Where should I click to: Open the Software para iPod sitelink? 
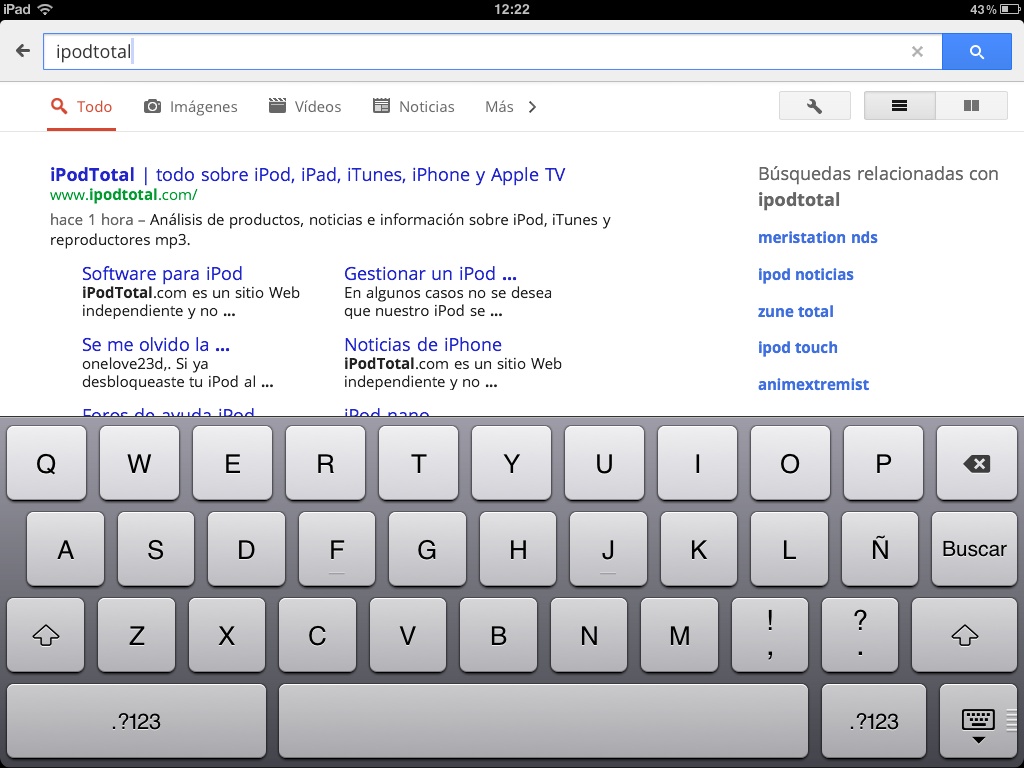162,273
